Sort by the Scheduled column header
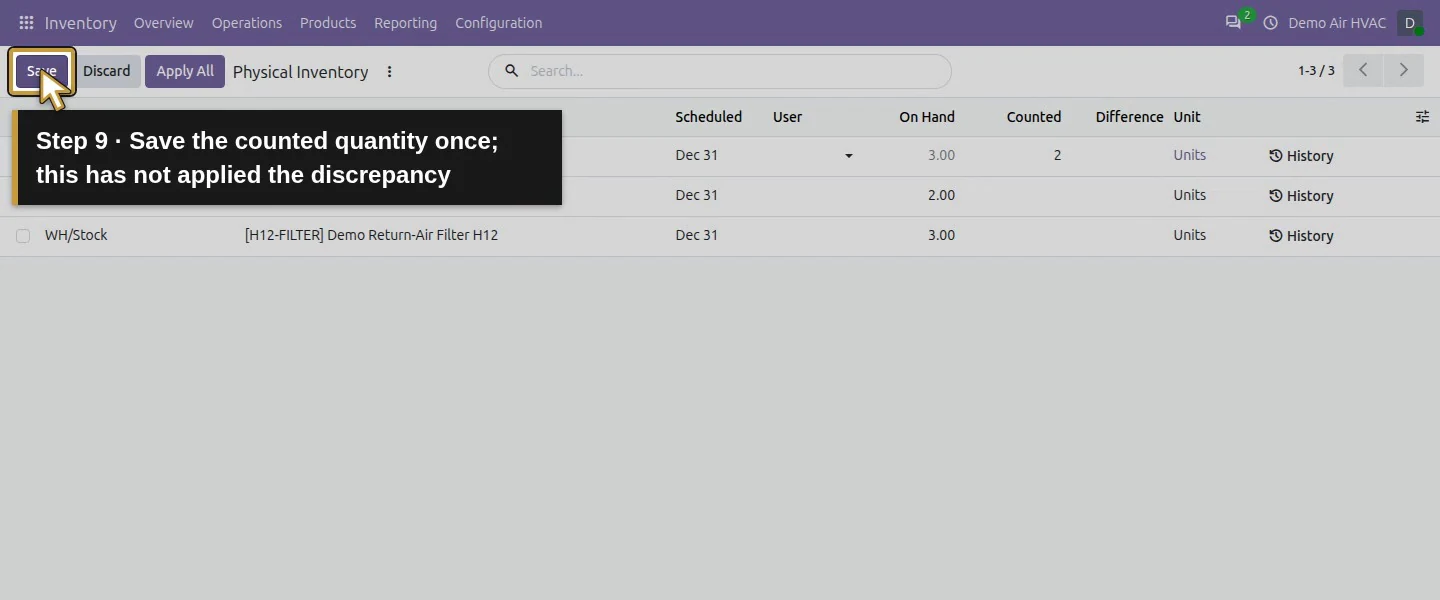The width and height of the screenshot is (1440, 600). (x=708, y=117)
